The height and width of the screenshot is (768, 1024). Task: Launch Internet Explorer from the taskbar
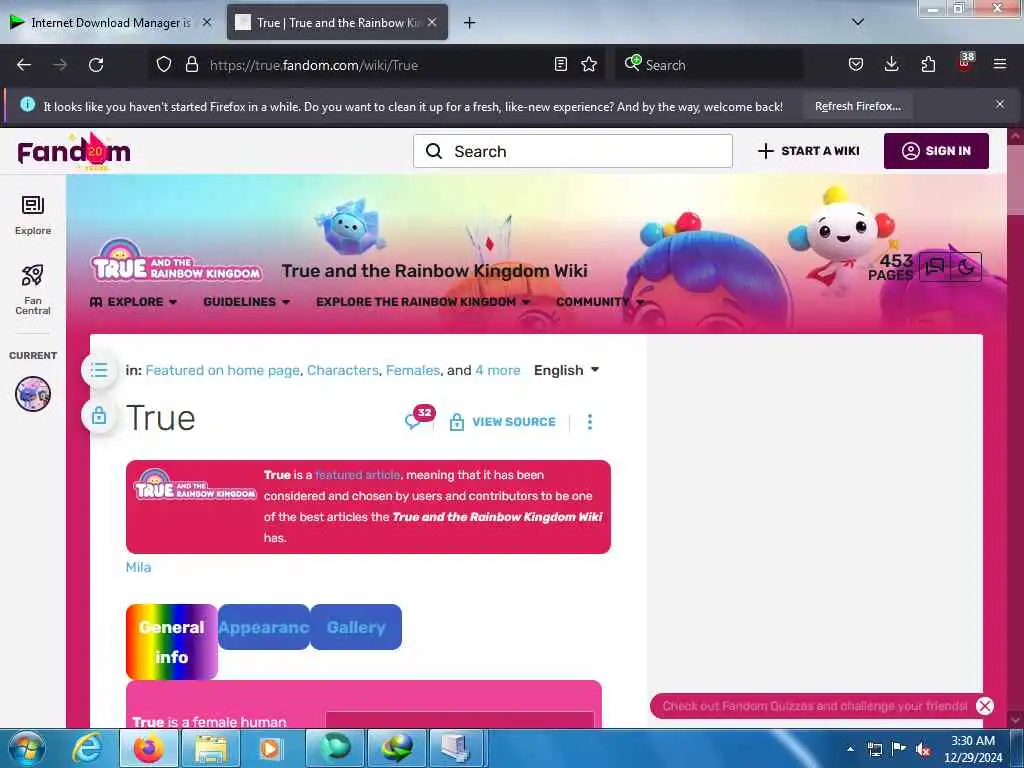pos(87,748)
